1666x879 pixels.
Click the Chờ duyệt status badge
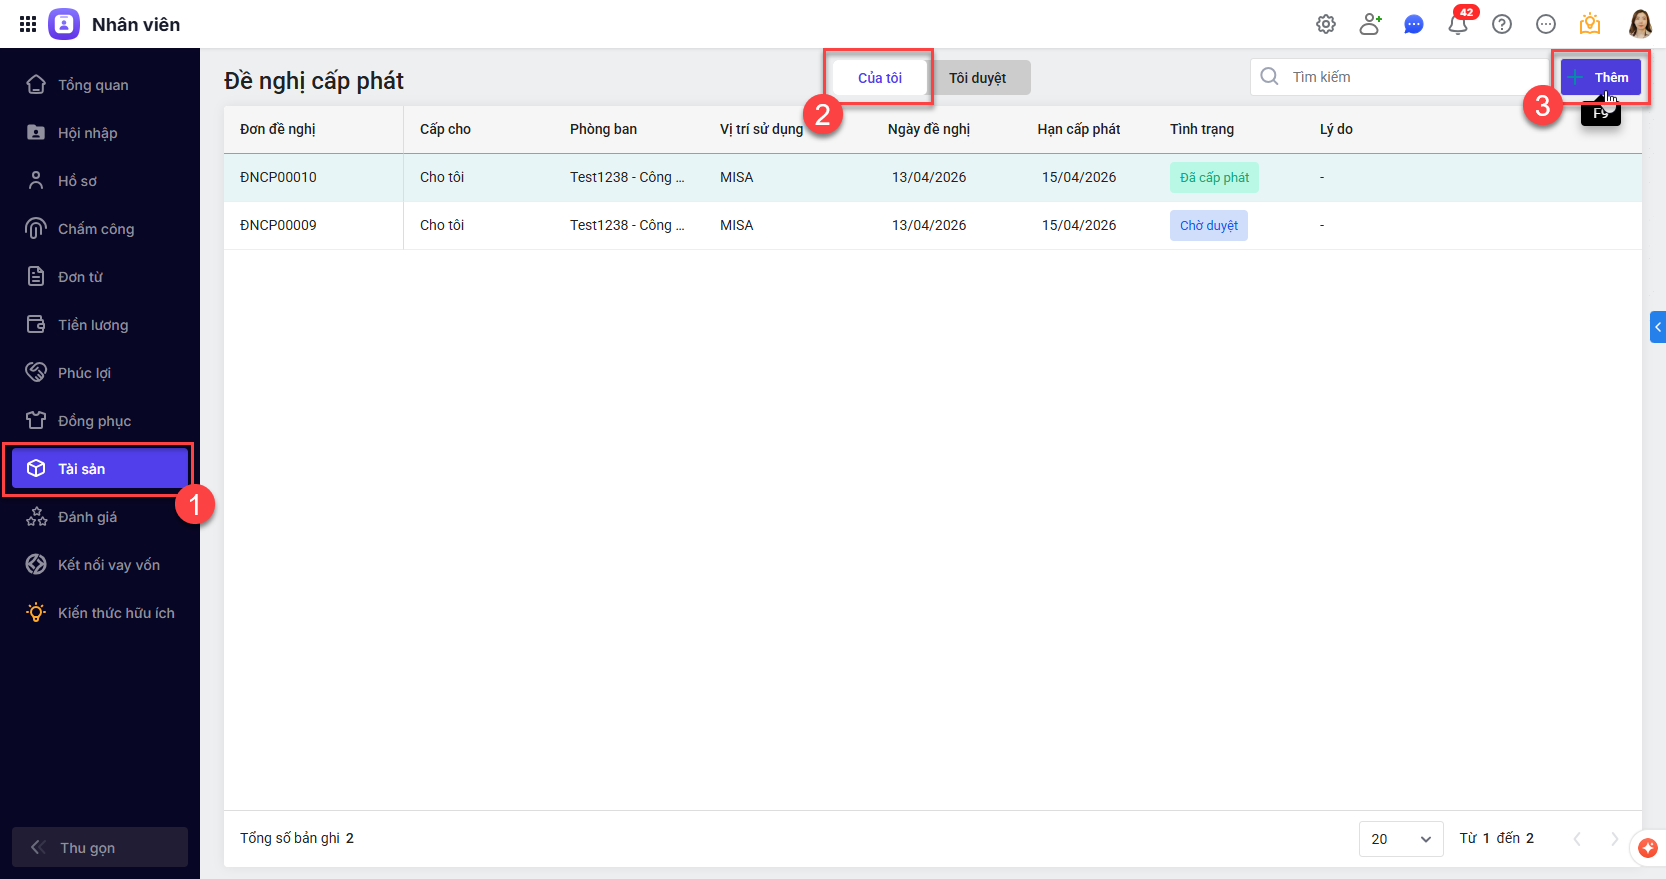[1209, 225]
